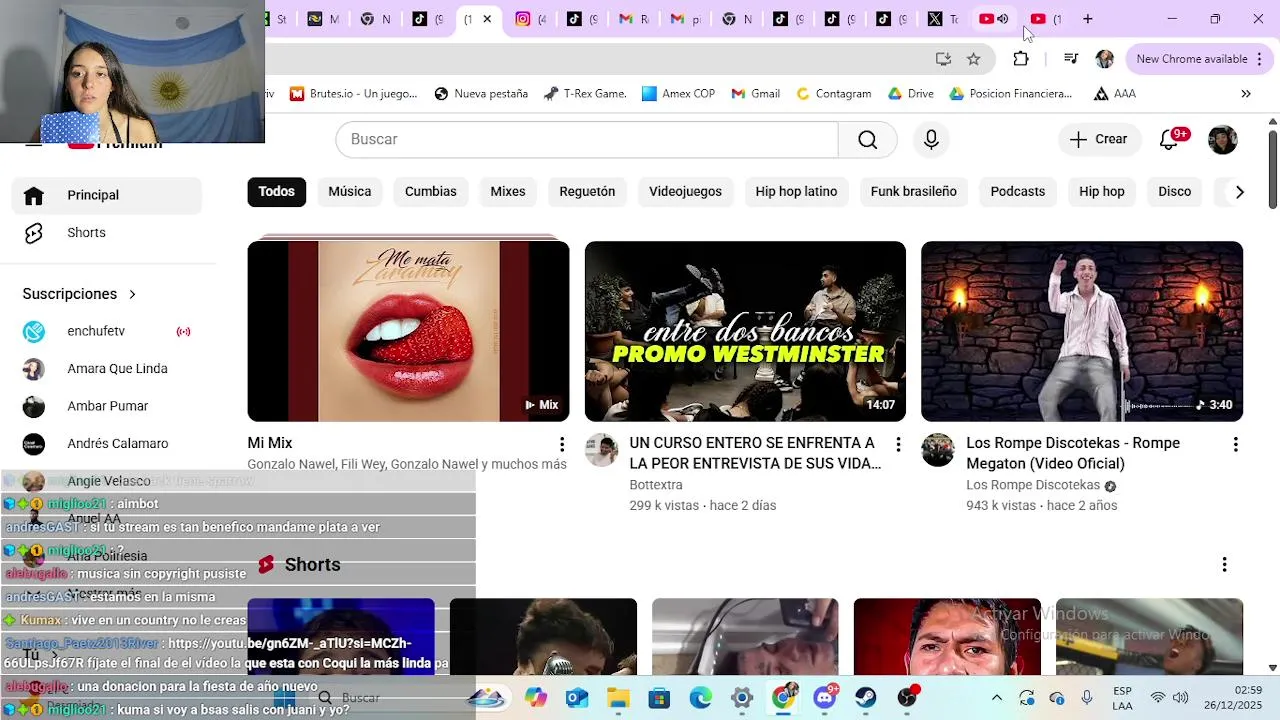Click the Crear button

(1098, 139)
